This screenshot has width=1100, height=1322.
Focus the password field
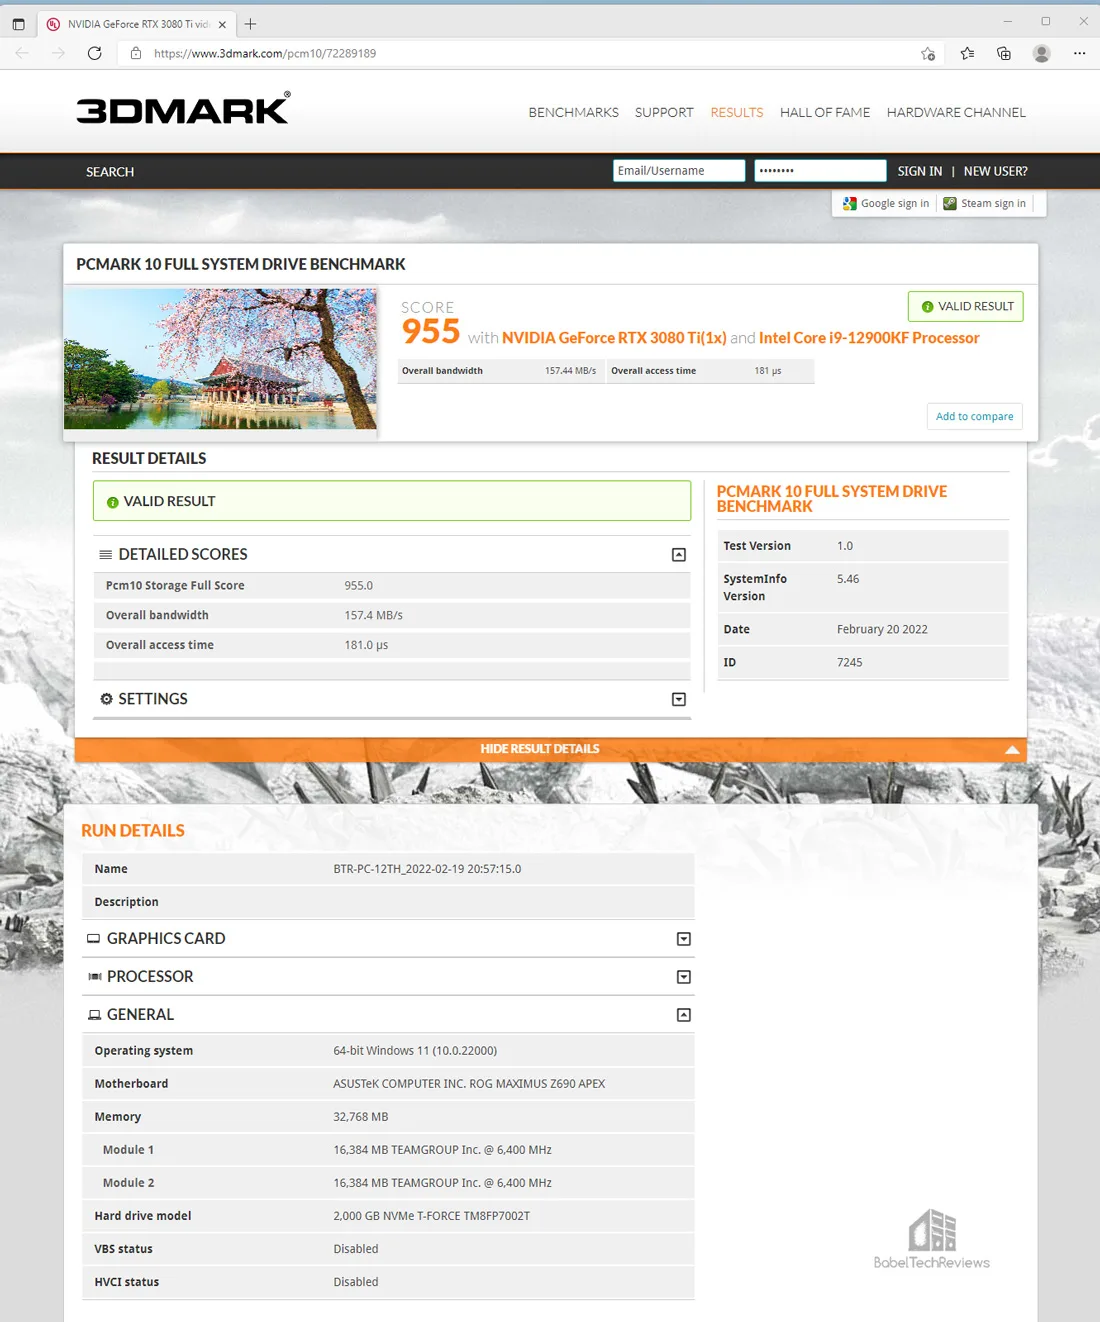coord(820,171)
